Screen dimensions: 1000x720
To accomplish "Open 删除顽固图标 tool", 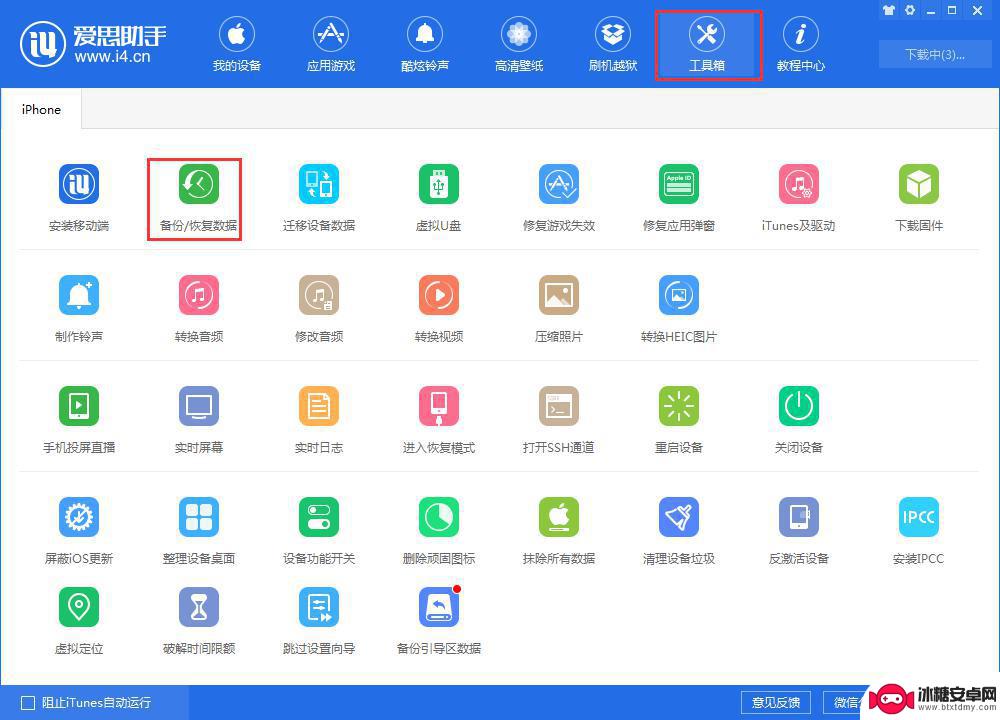I will click(438, 531).
